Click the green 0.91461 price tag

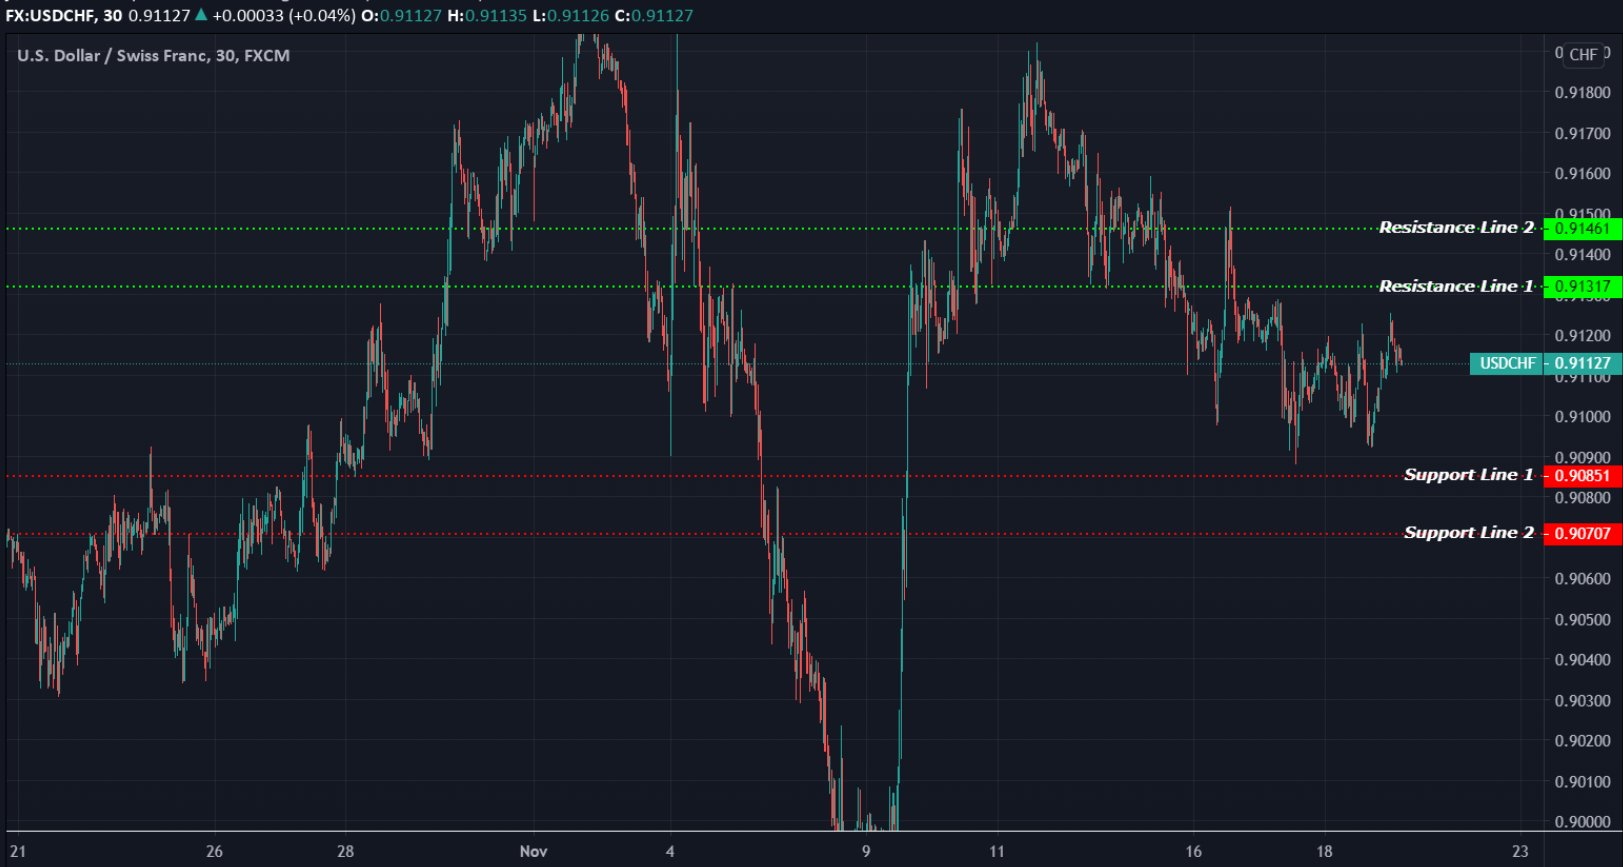[x=1582, y=229]
